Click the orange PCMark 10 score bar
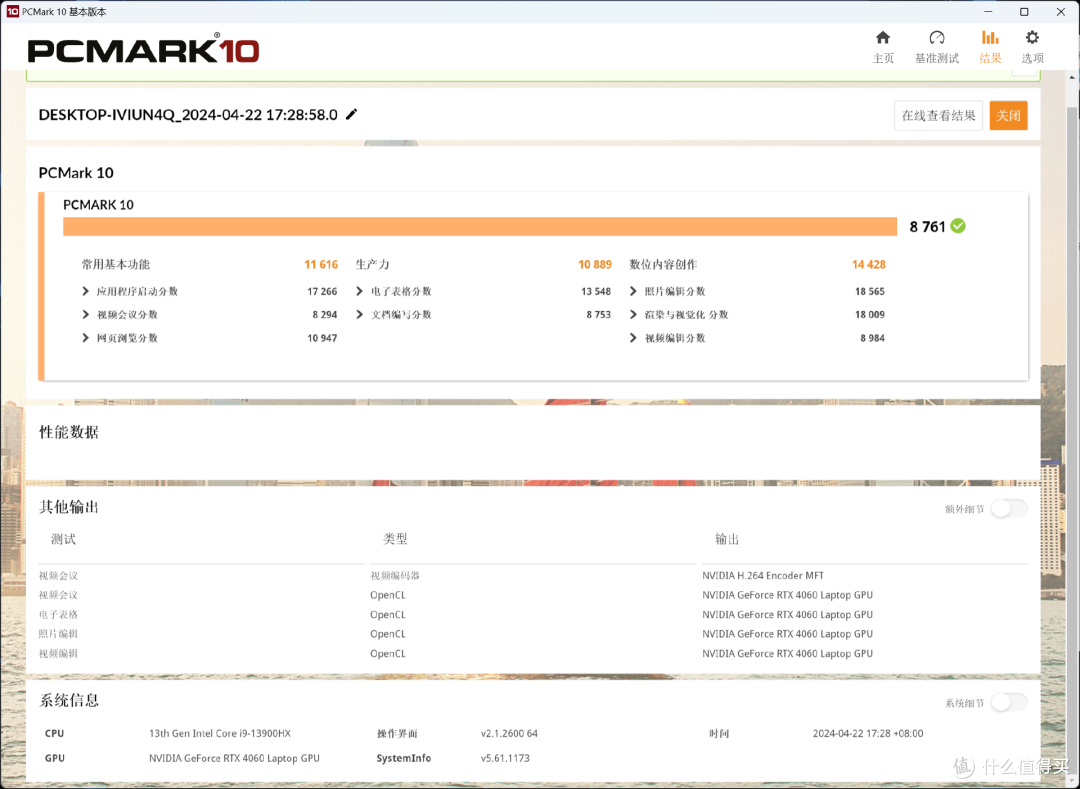Screen dimensions: 1080x789 click(479, 227)
